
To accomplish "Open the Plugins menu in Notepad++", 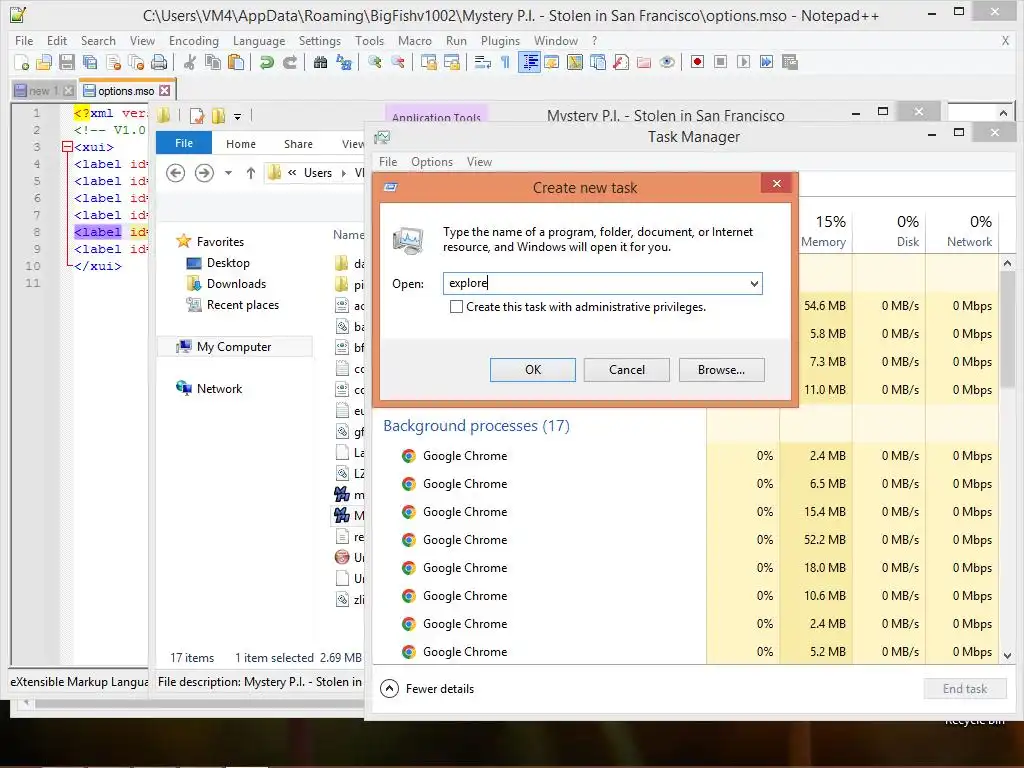I will point(500,40).
